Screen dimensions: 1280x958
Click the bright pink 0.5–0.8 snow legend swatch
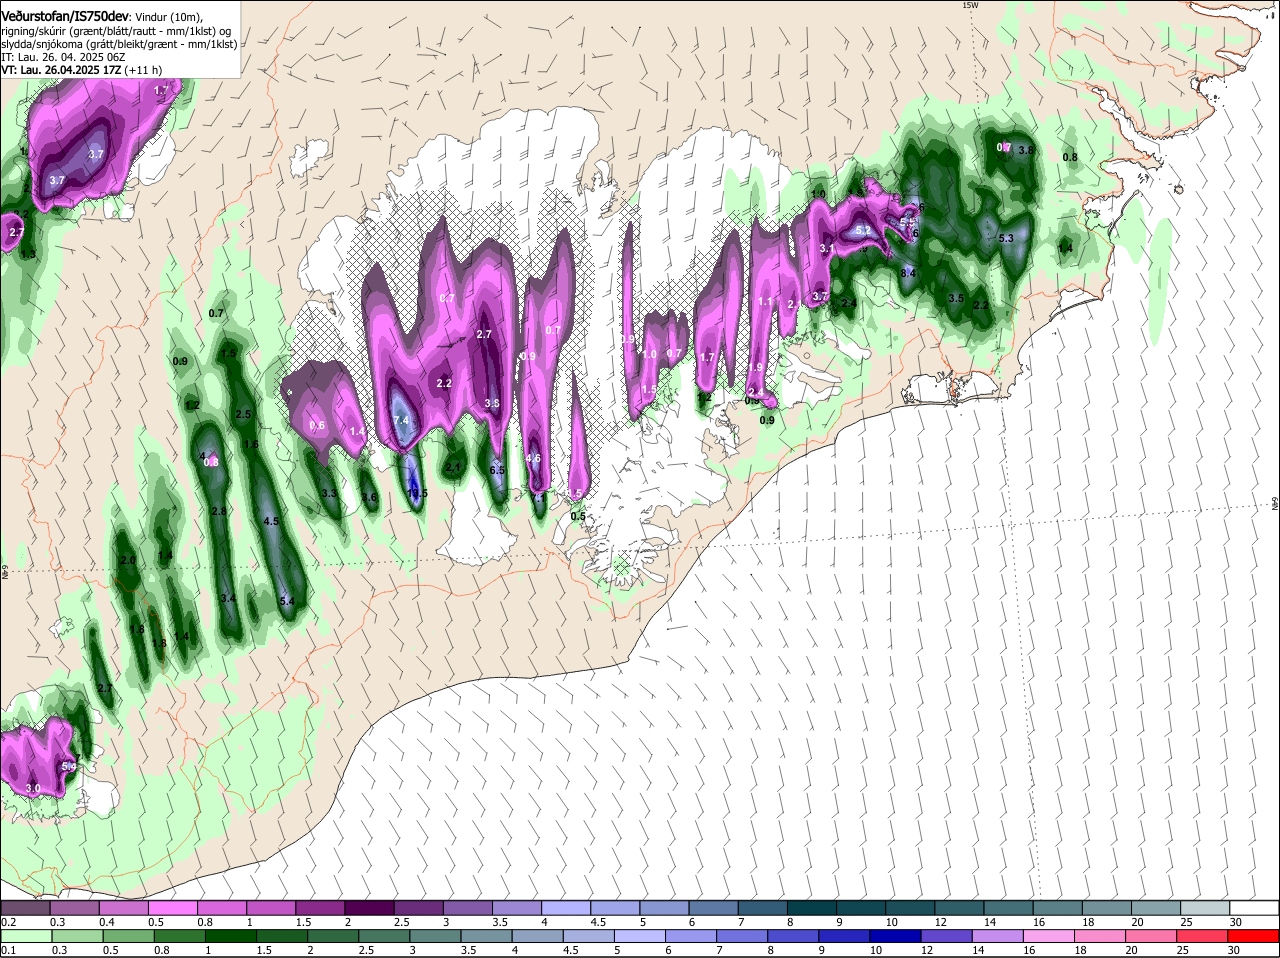point(174,908)
